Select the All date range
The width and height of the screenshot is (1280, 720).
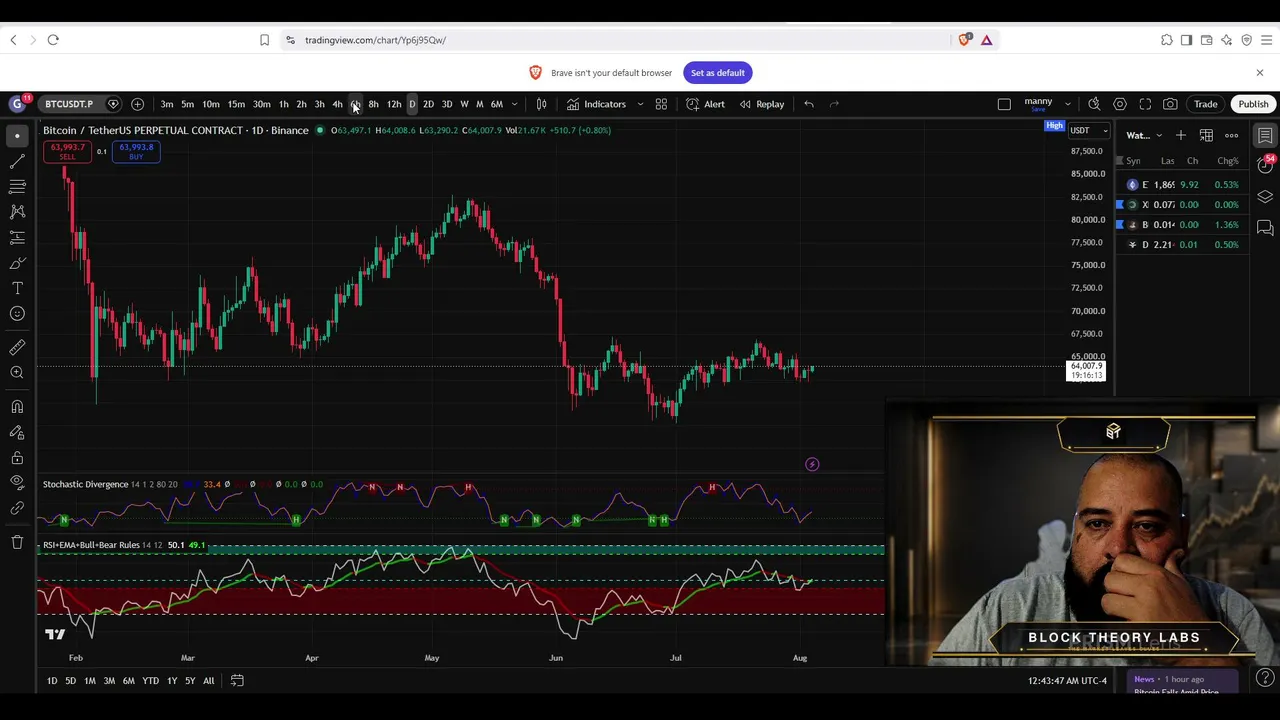point(209,681)
